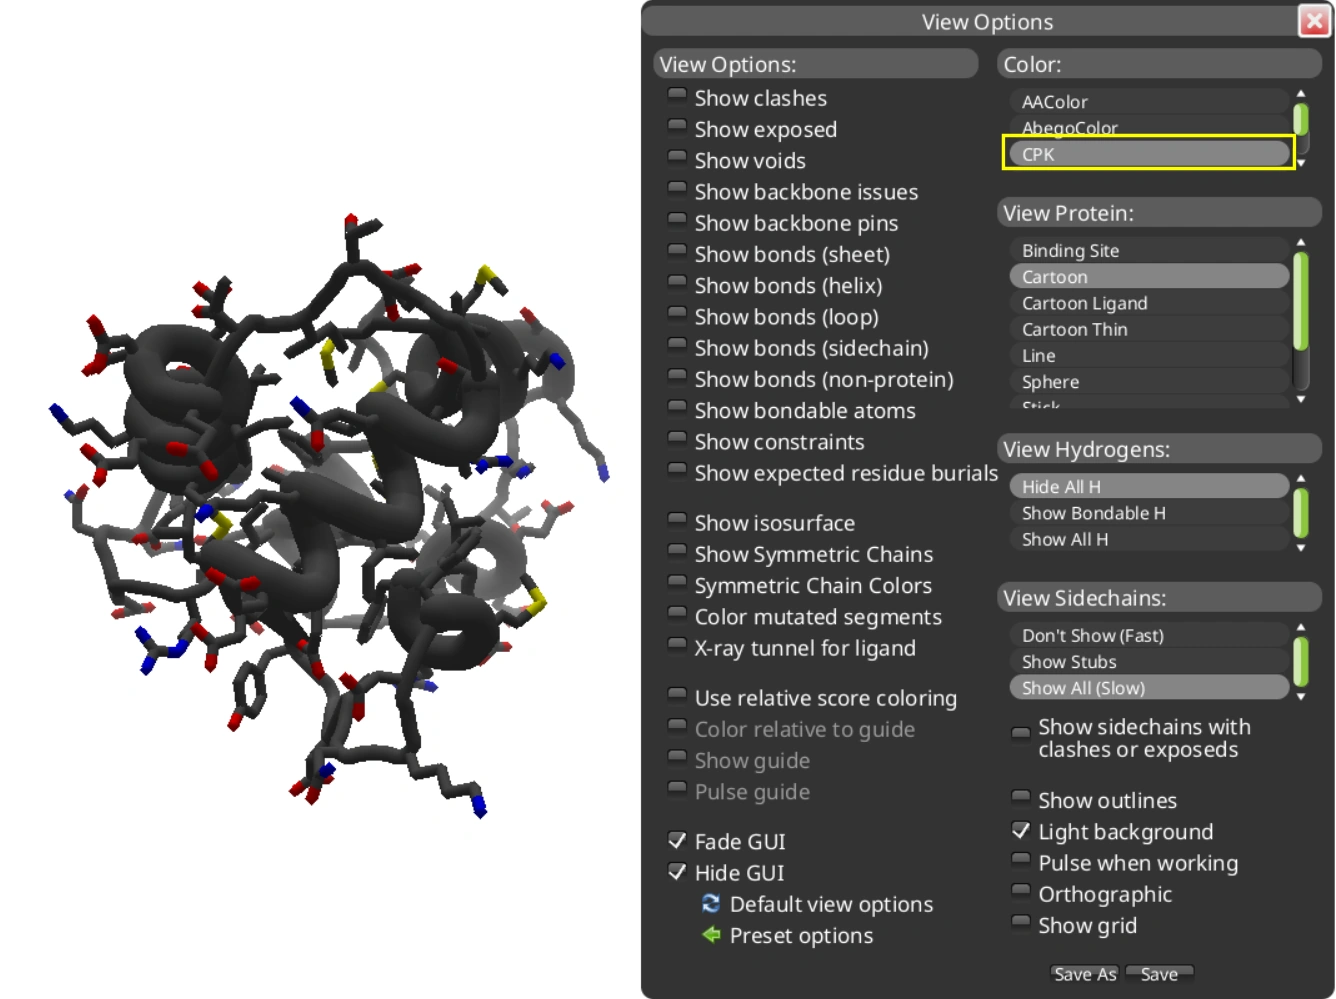The width and height of the screenshot is (1336, 999).
Task: Close the View Options dialog
Action: click(1313, 21)
